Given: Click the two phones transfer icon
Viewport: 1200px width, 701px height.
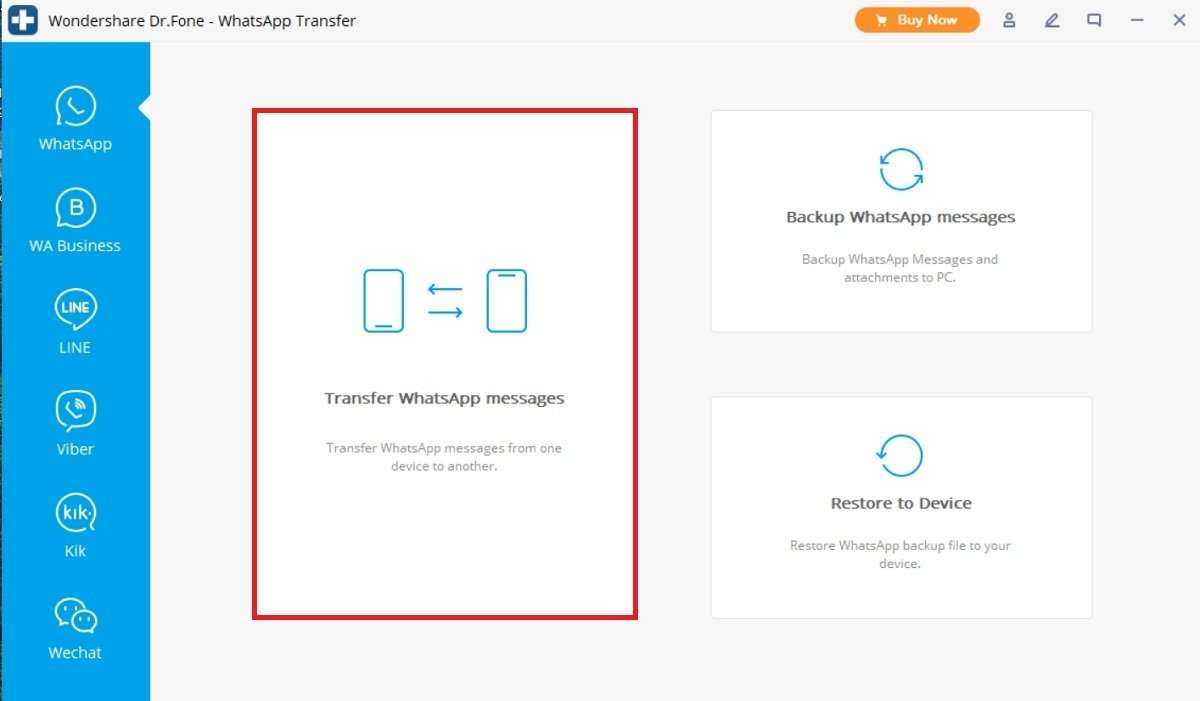Looking at the screenshot, I should tap(444, 300).
